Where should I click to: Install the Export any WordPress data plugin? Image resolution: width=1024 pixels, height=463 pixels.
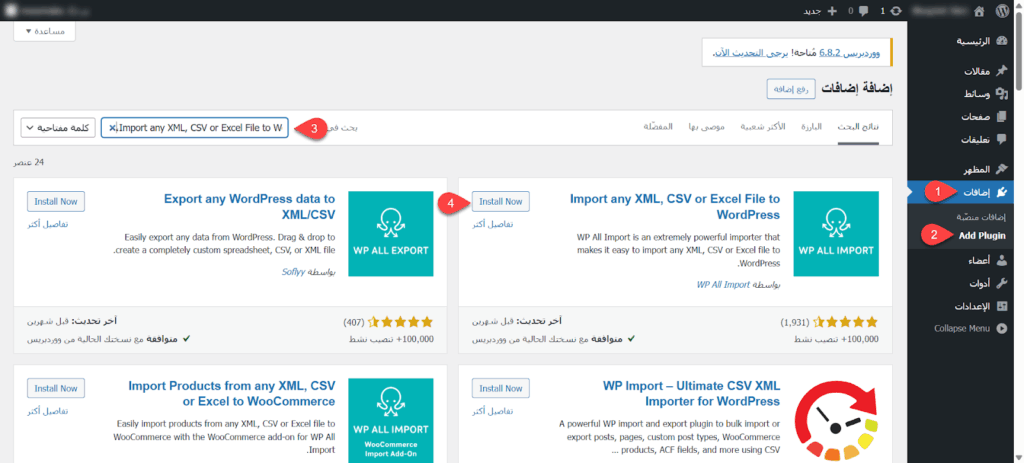point(56,201)
